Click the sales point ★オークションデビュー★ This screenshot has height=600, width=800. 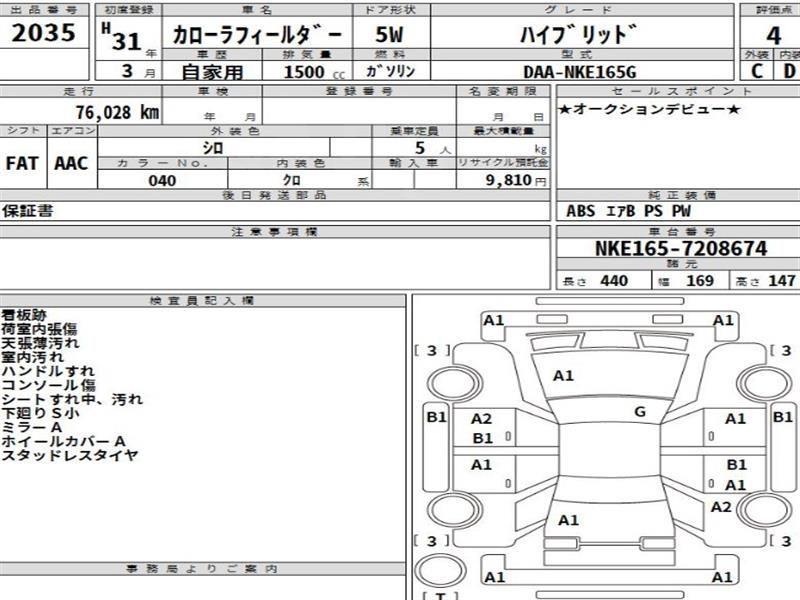click(x=648, y=109)
